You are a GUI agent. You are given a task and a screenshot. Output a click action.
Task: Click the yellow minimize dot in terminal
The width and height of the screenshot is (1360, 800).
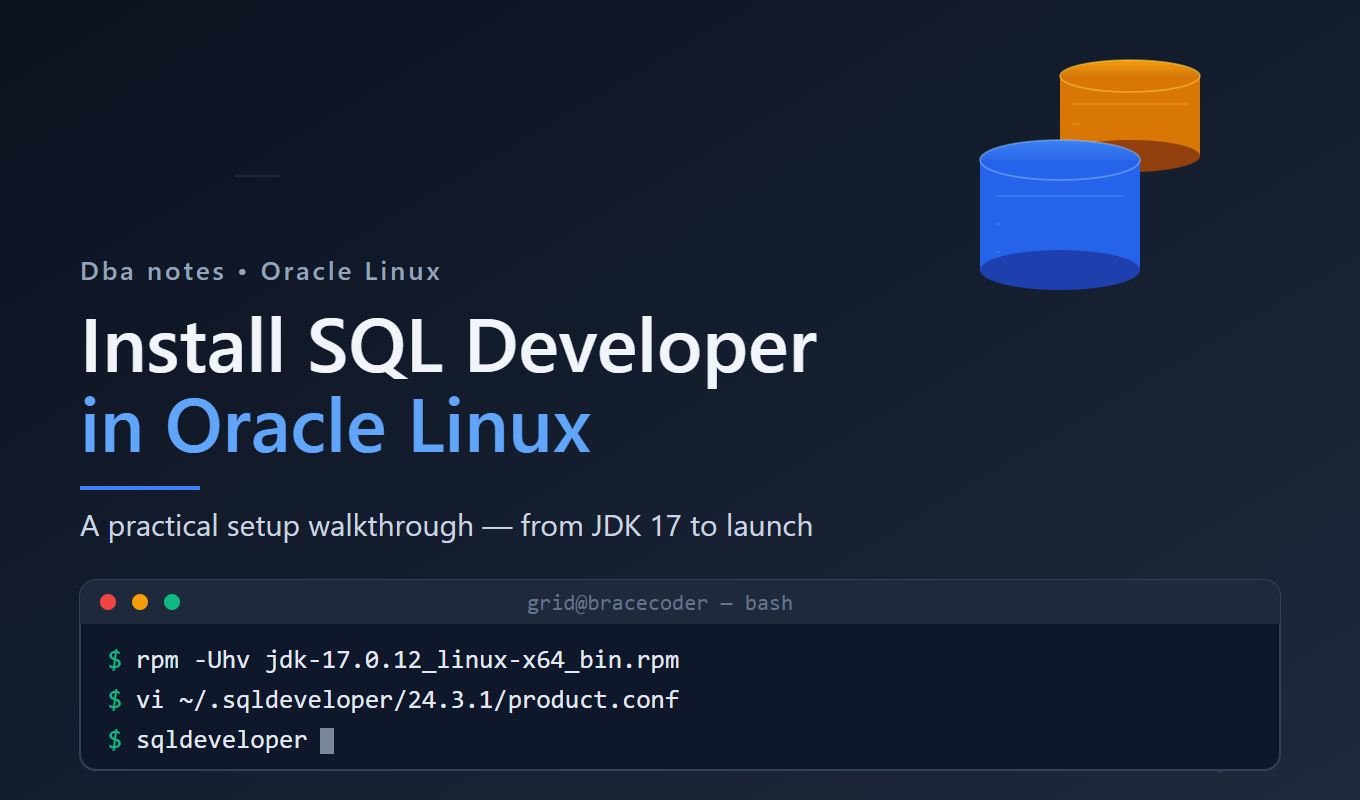tap(140, 602)
